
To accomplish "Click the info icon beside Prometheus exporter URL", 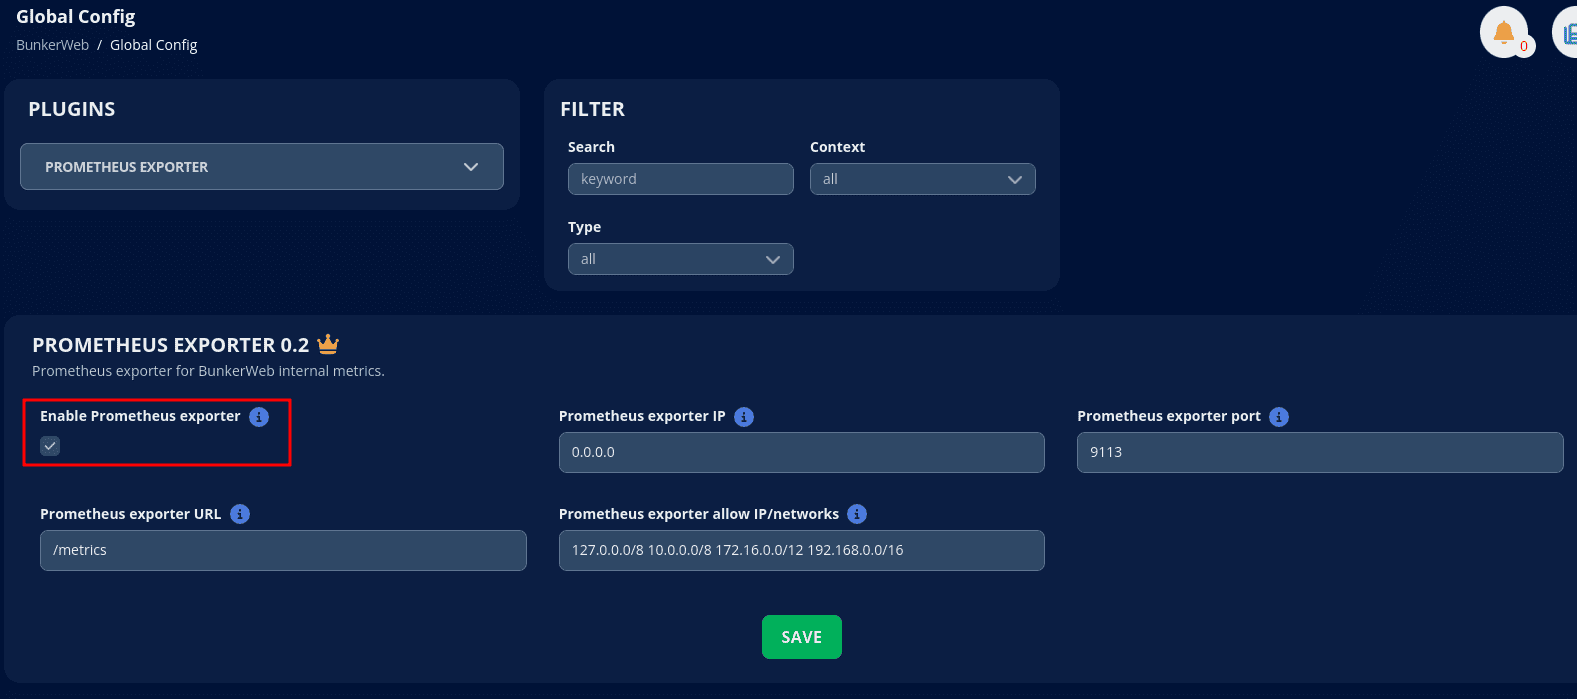I will point(239,514).
